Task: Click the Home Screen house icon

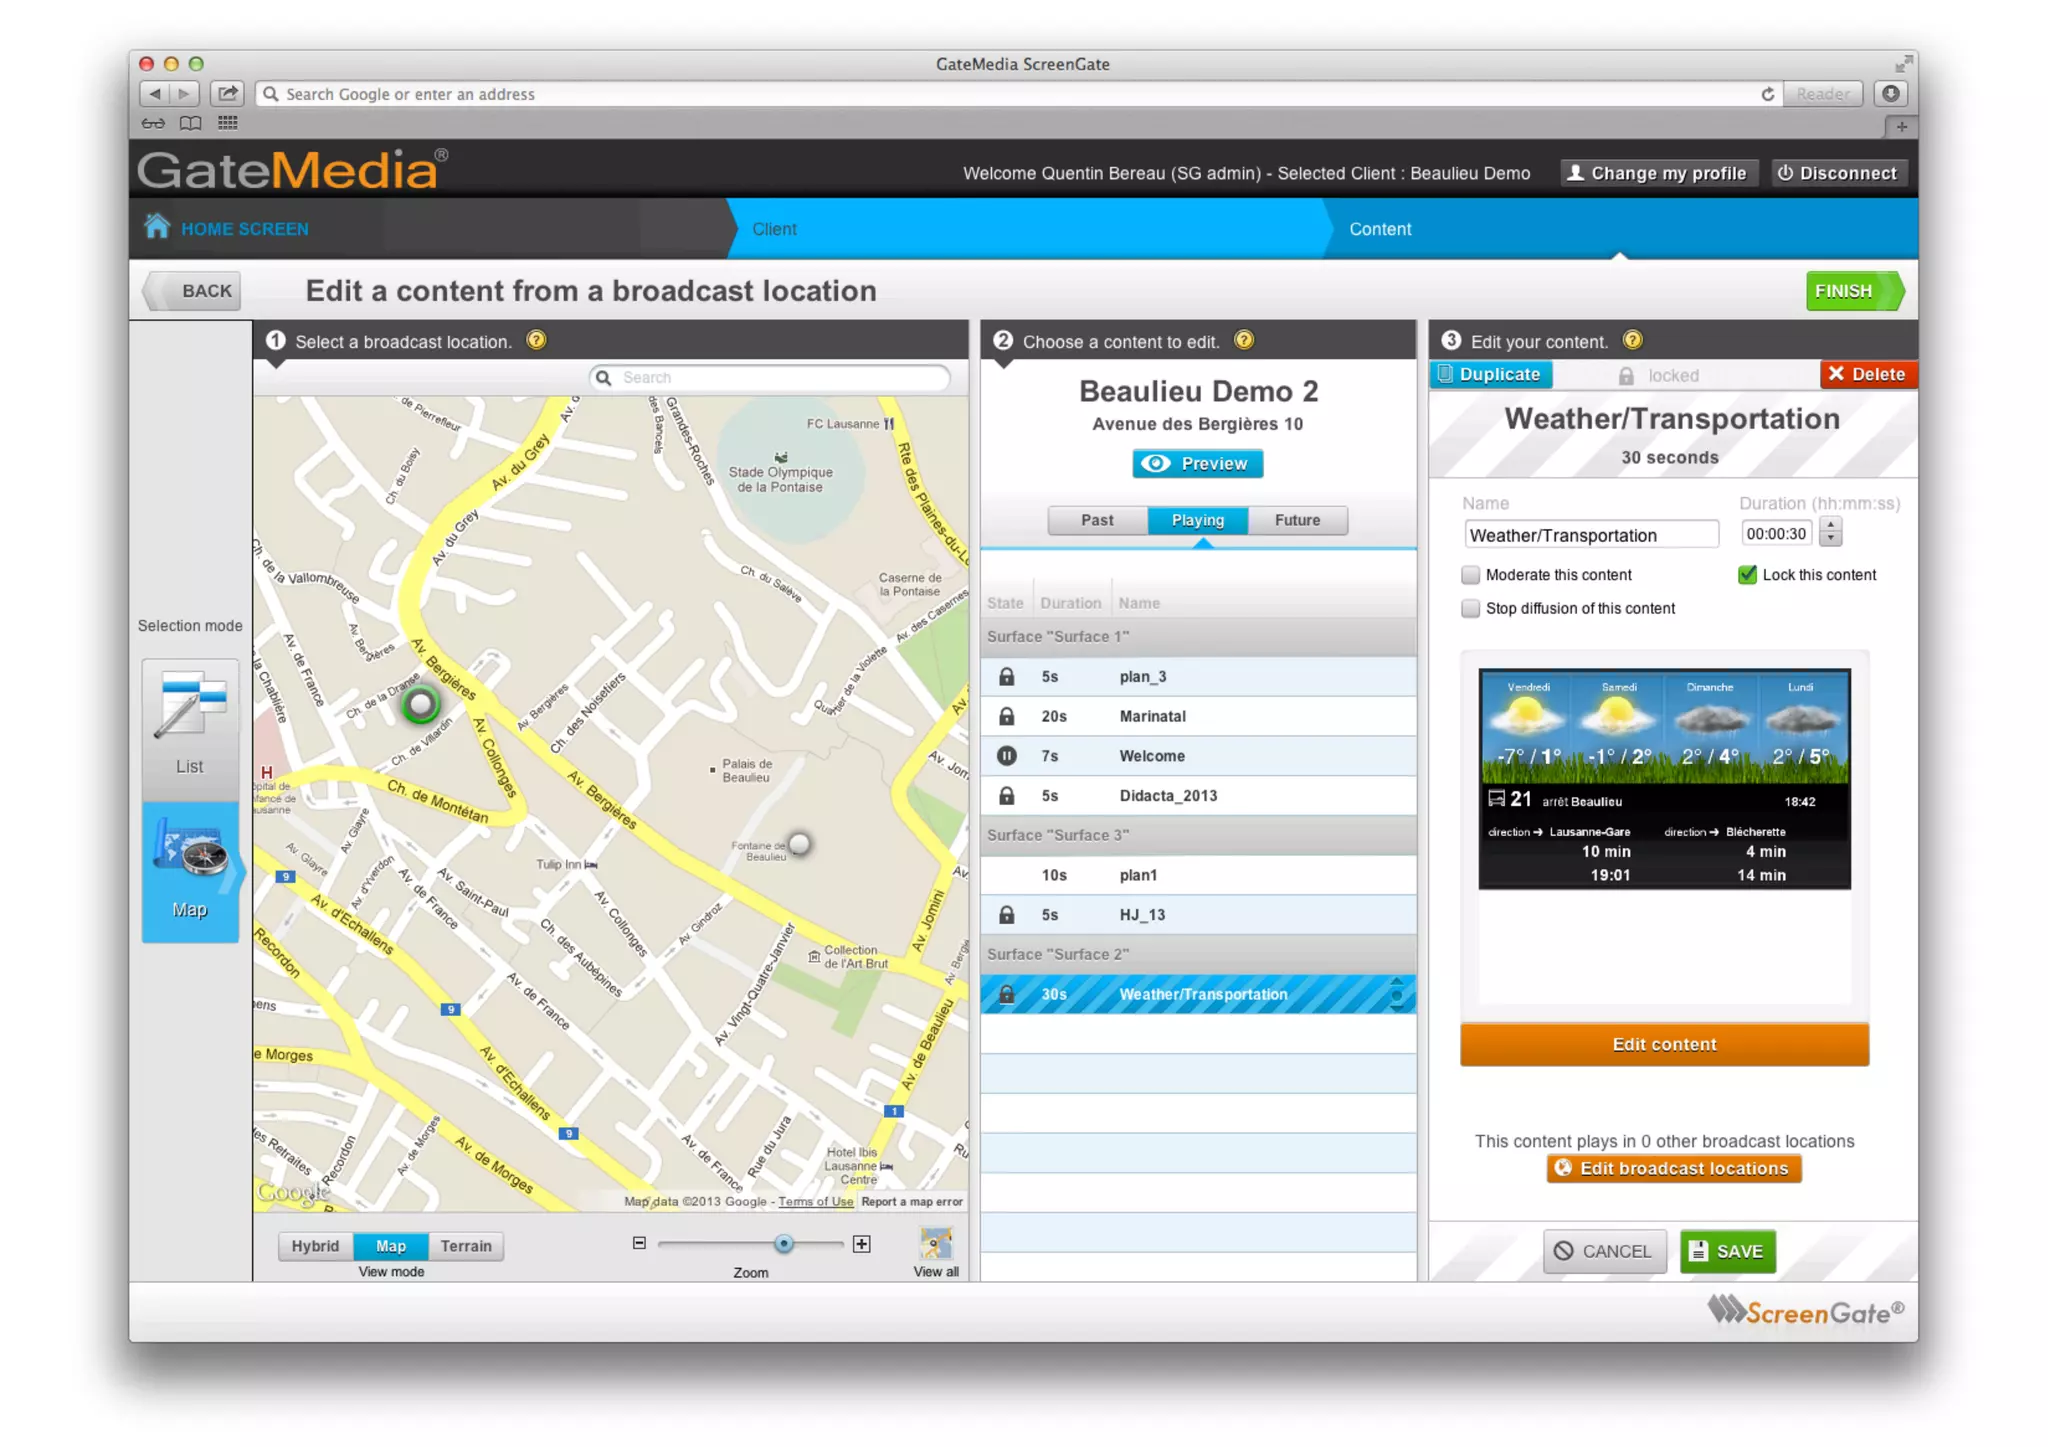Action: click(157, 227)
